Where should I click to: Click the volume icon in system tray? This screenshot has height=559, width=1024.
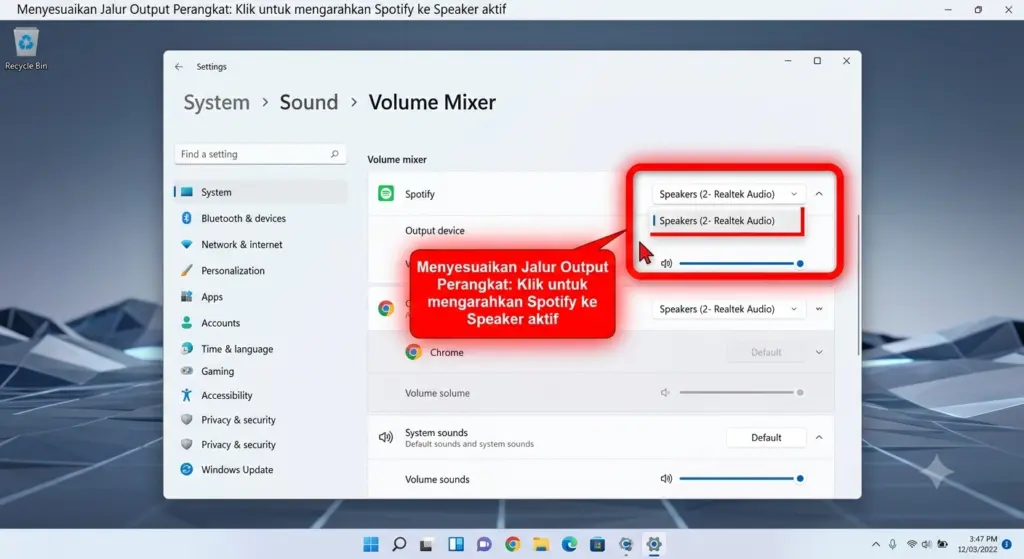point(927,544)
